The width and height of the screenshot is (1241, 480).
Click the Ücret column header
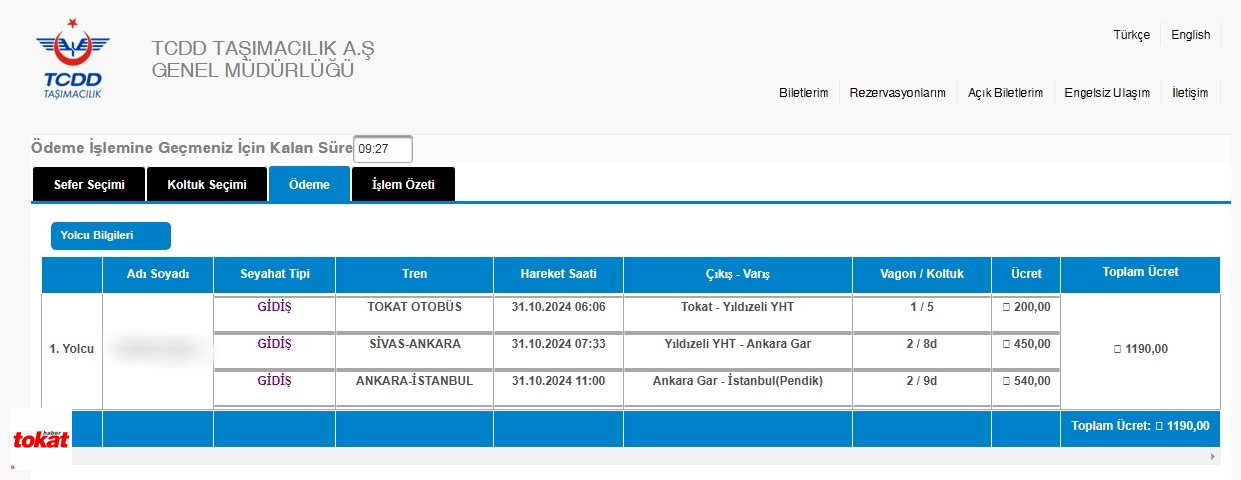[1026, 274]
